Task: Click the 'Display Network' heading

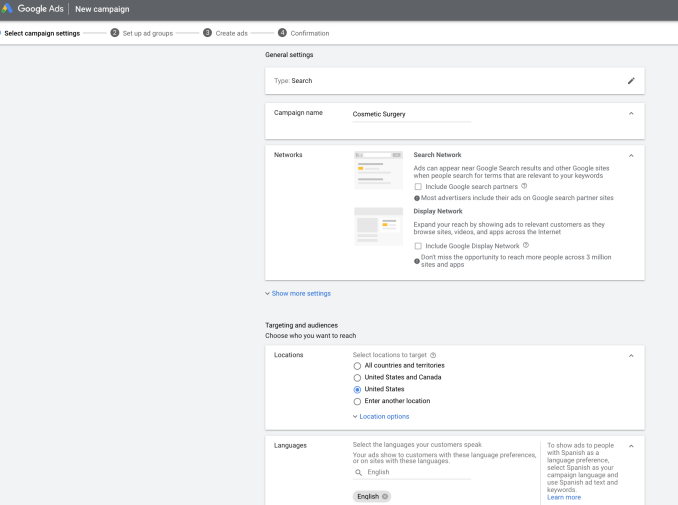Action: click(438, 211)
